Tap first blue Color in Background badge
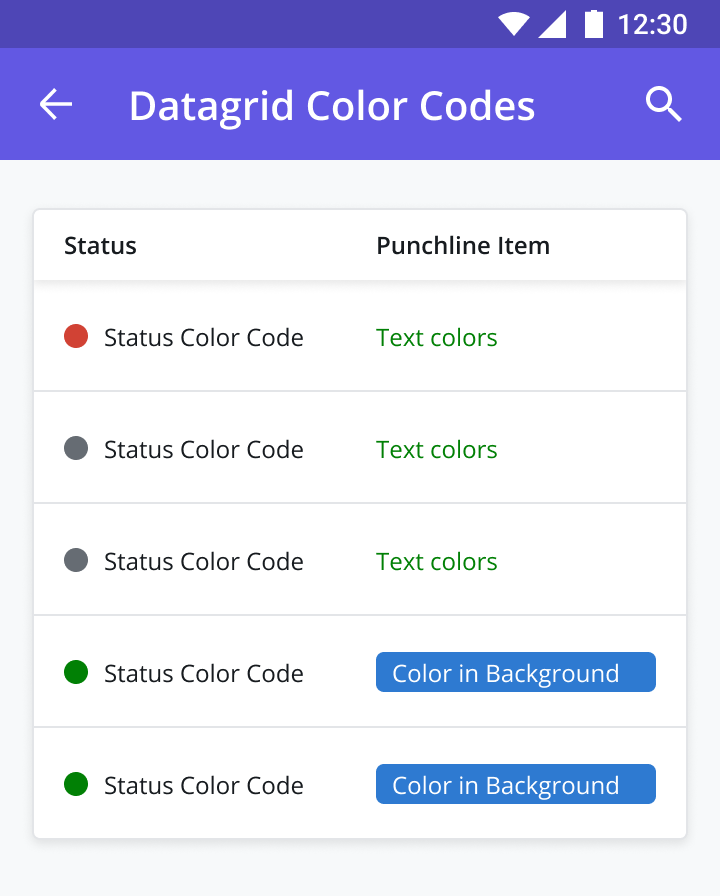720x896 pixels. (x=516, y=672)
